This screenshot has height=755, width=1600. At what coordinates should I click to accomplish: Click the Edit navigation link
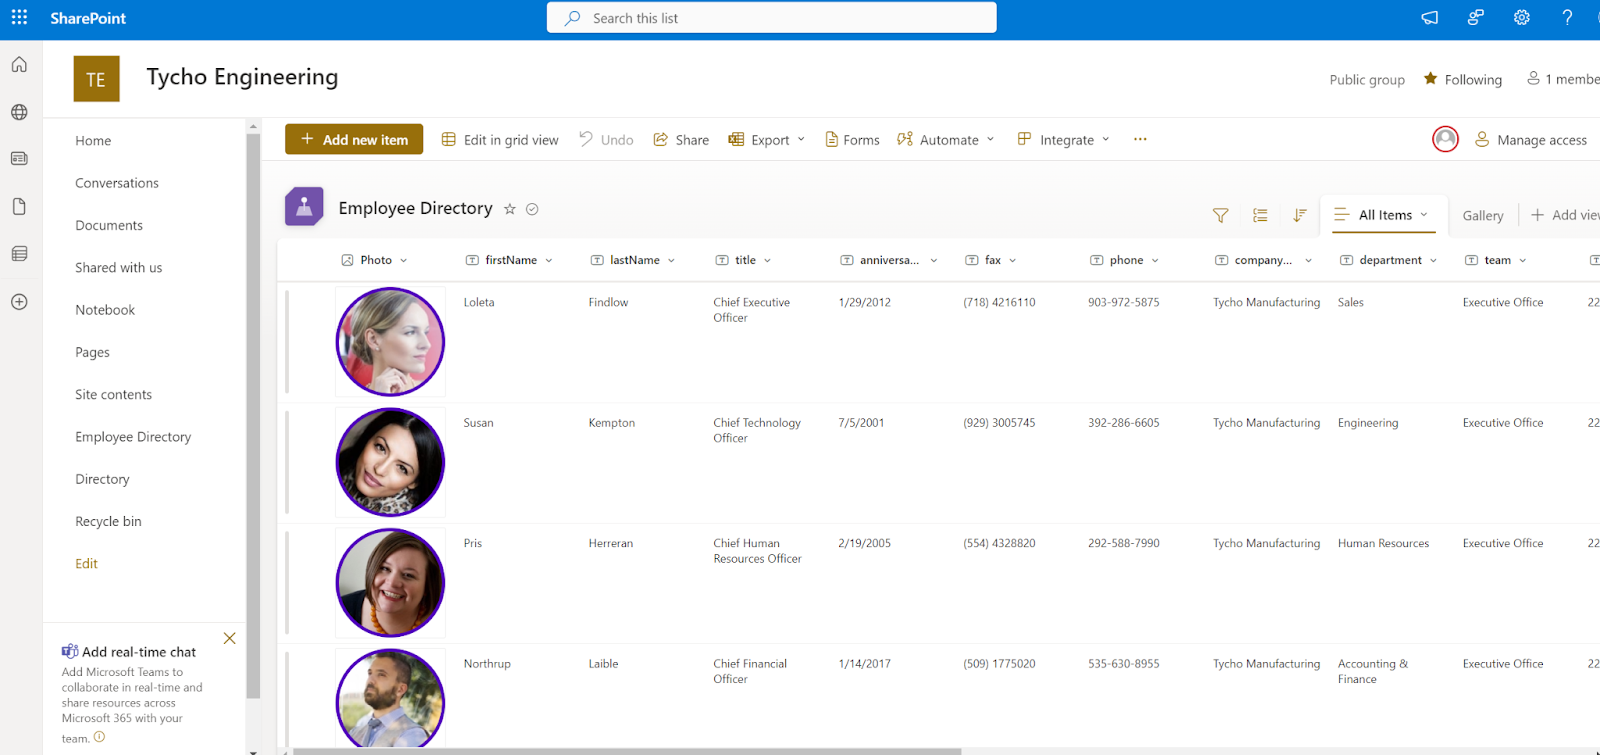[86, 564]
